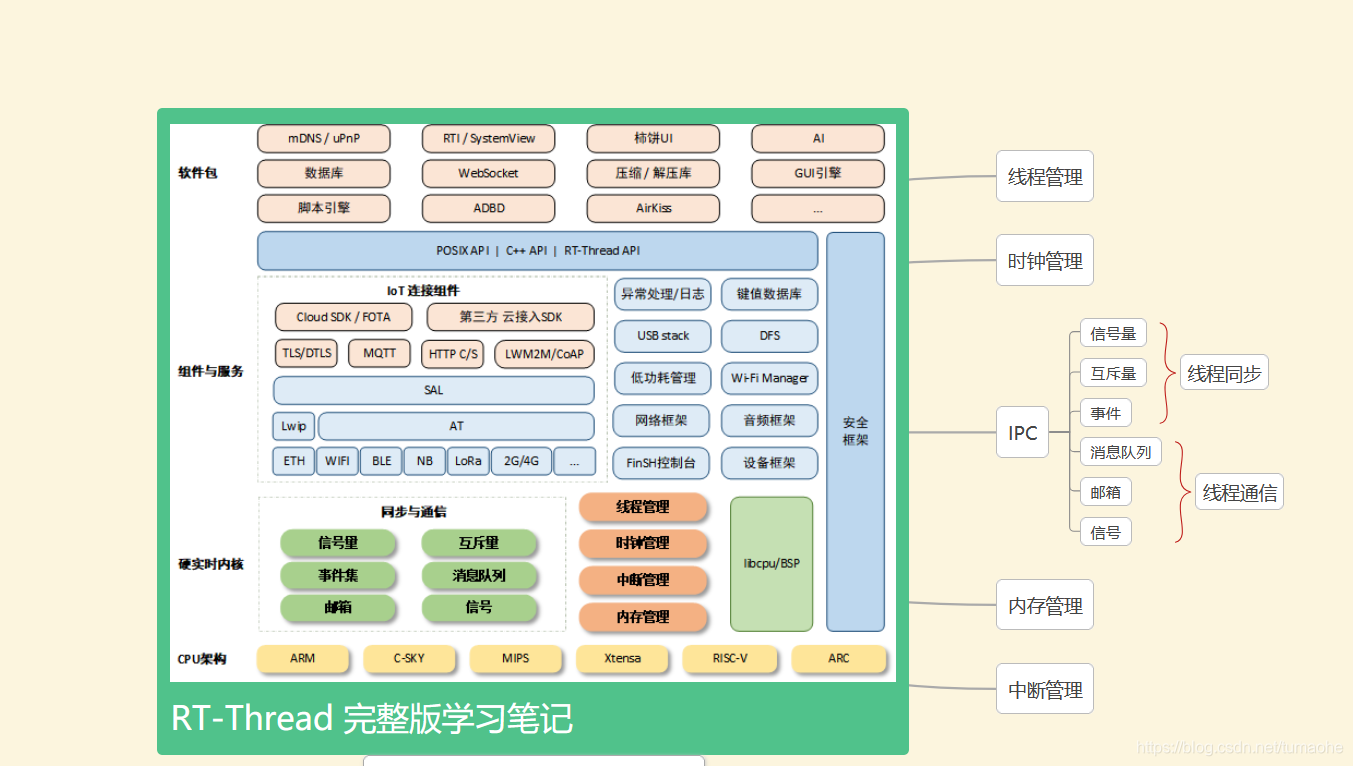Select the 线程通信 summary node
Viewport: 1353px width, 766px height.
pos(1239,492)
